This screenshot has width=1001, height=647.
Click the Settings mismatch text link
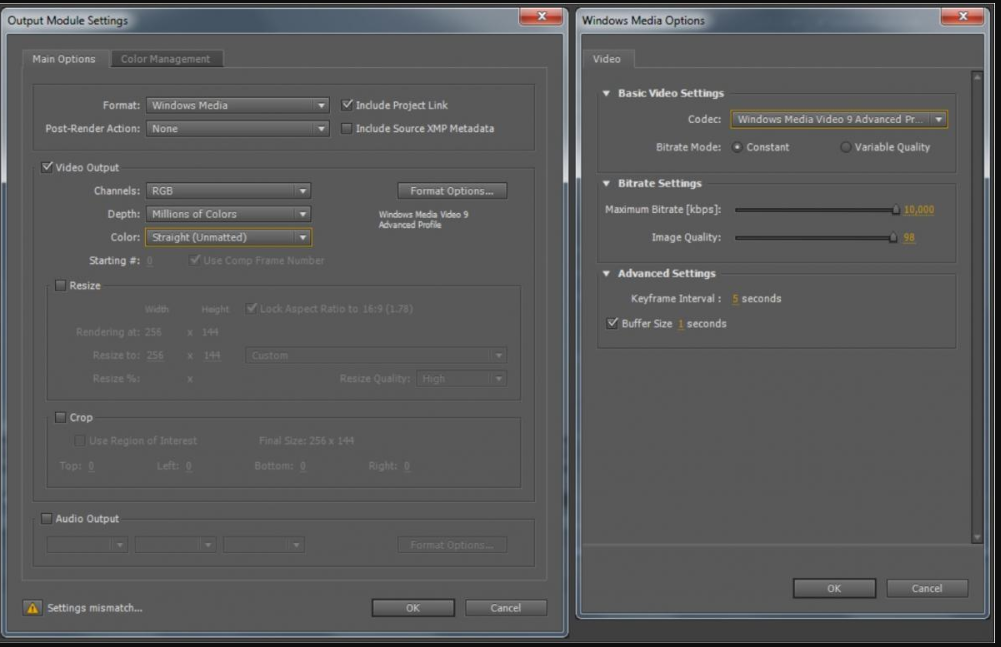point(94,608)
